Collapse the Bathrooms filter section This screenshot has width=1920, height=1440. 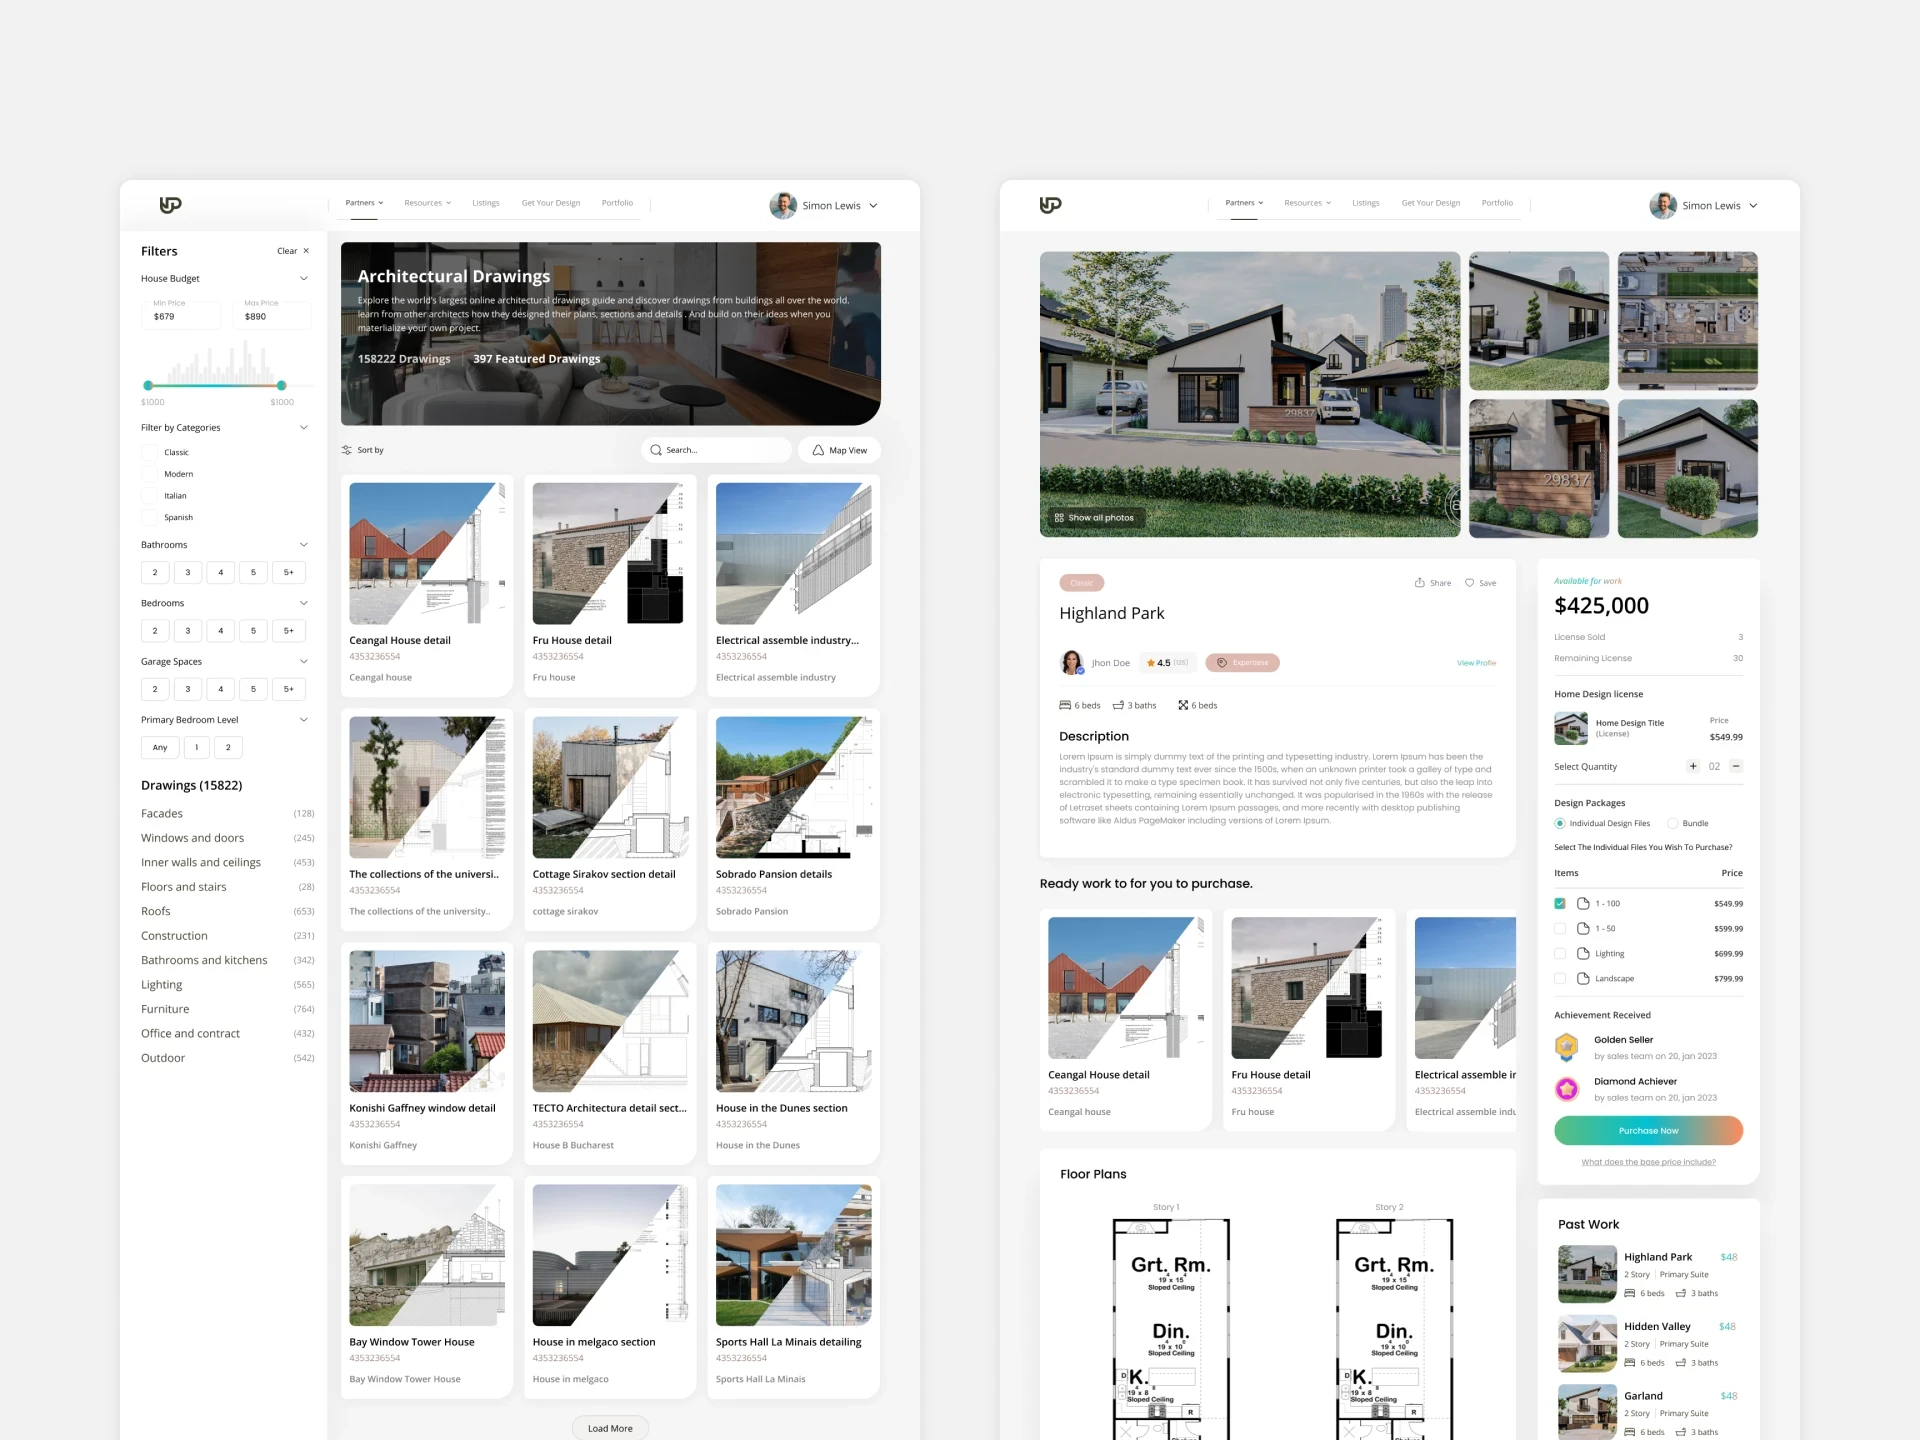(x=304, y=545)
